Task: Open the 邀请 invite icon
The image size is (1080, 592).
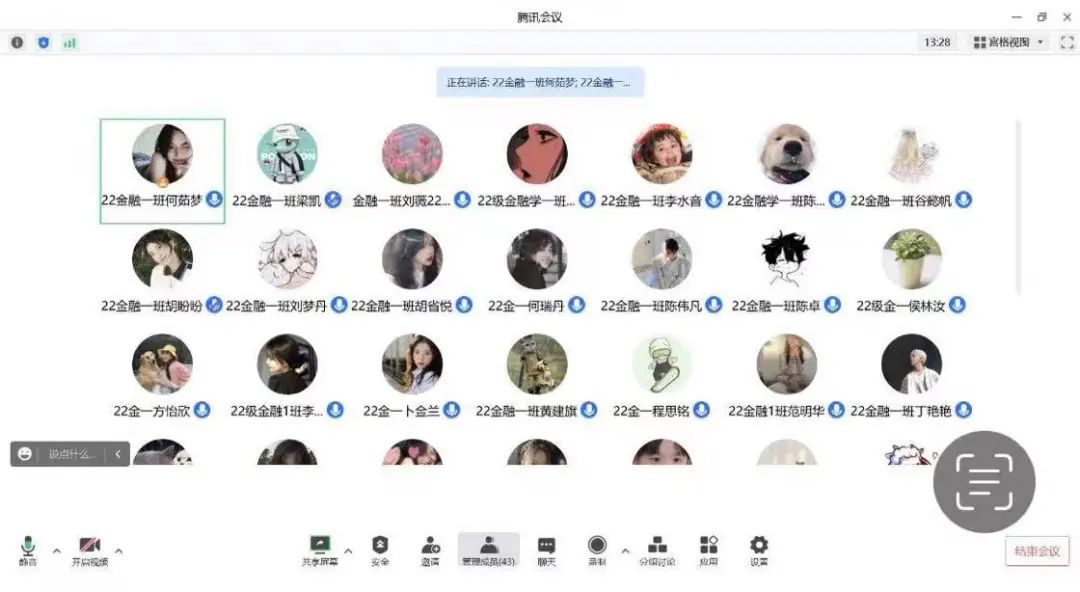Action: click(430, 551)
